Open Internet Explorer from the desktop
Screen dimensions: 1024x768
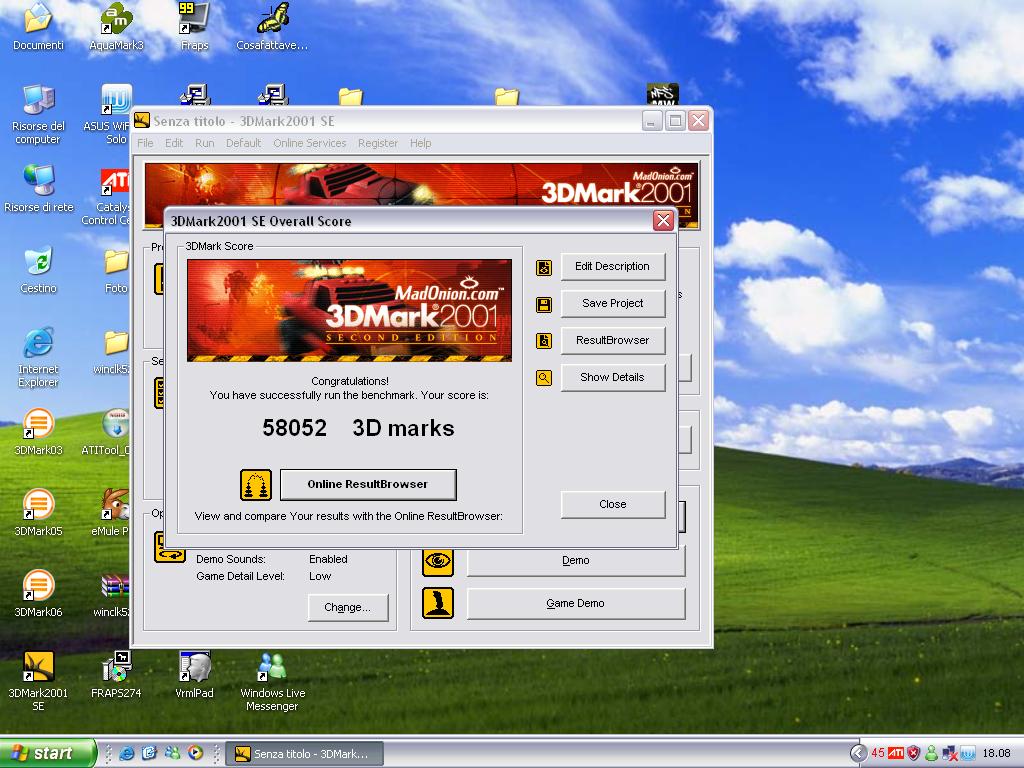click(x=39, y=357)
